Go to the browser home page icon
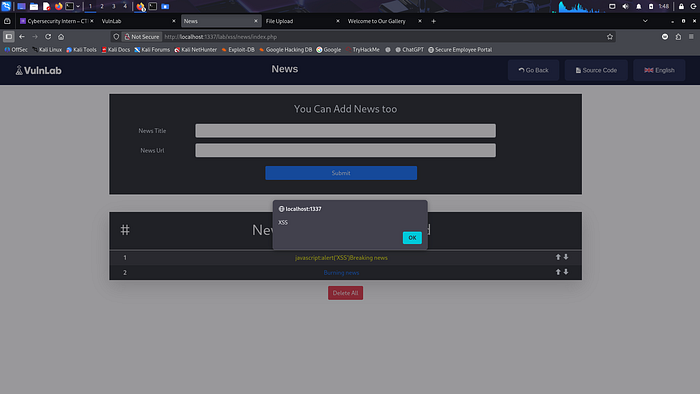700x394 pixels. pyautogui.click(x=61, y=37)
